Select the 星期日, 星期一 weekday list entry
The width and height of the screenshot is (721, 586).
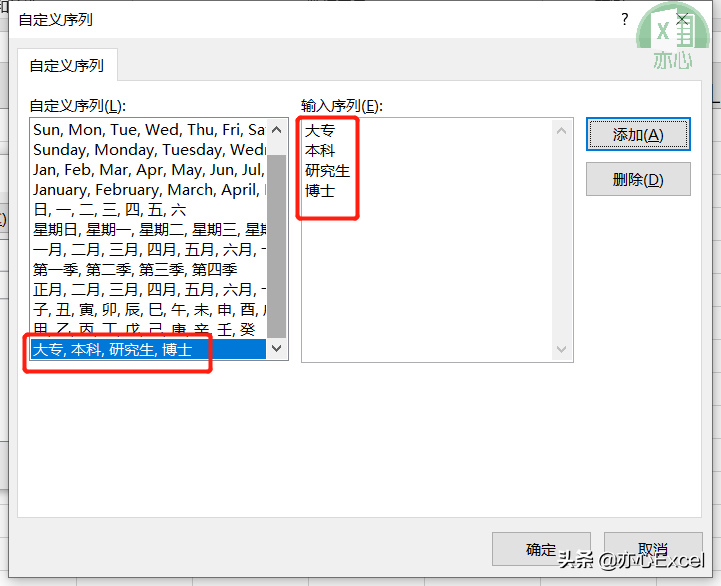pyautogui.click(x=149, y=230)
